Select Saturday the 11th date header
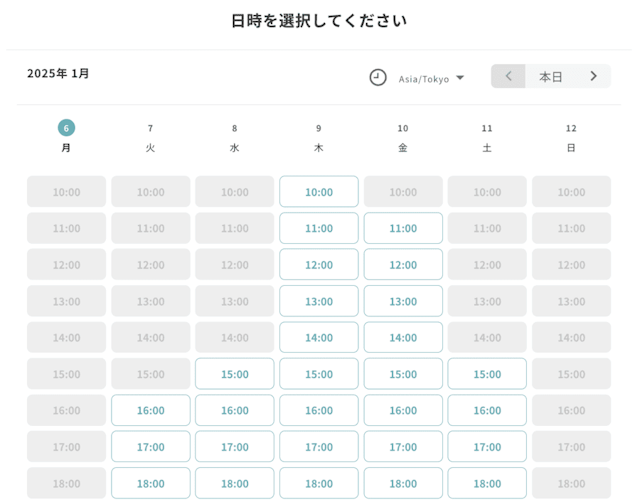 487,137
